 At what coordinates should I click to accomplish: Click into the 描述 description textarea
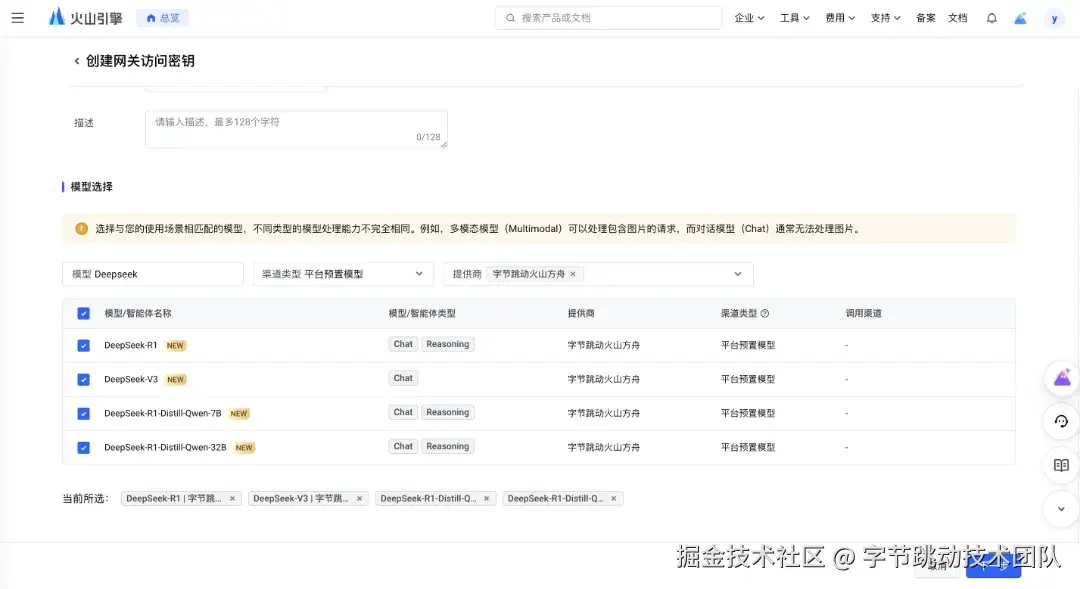pos(296,129)
